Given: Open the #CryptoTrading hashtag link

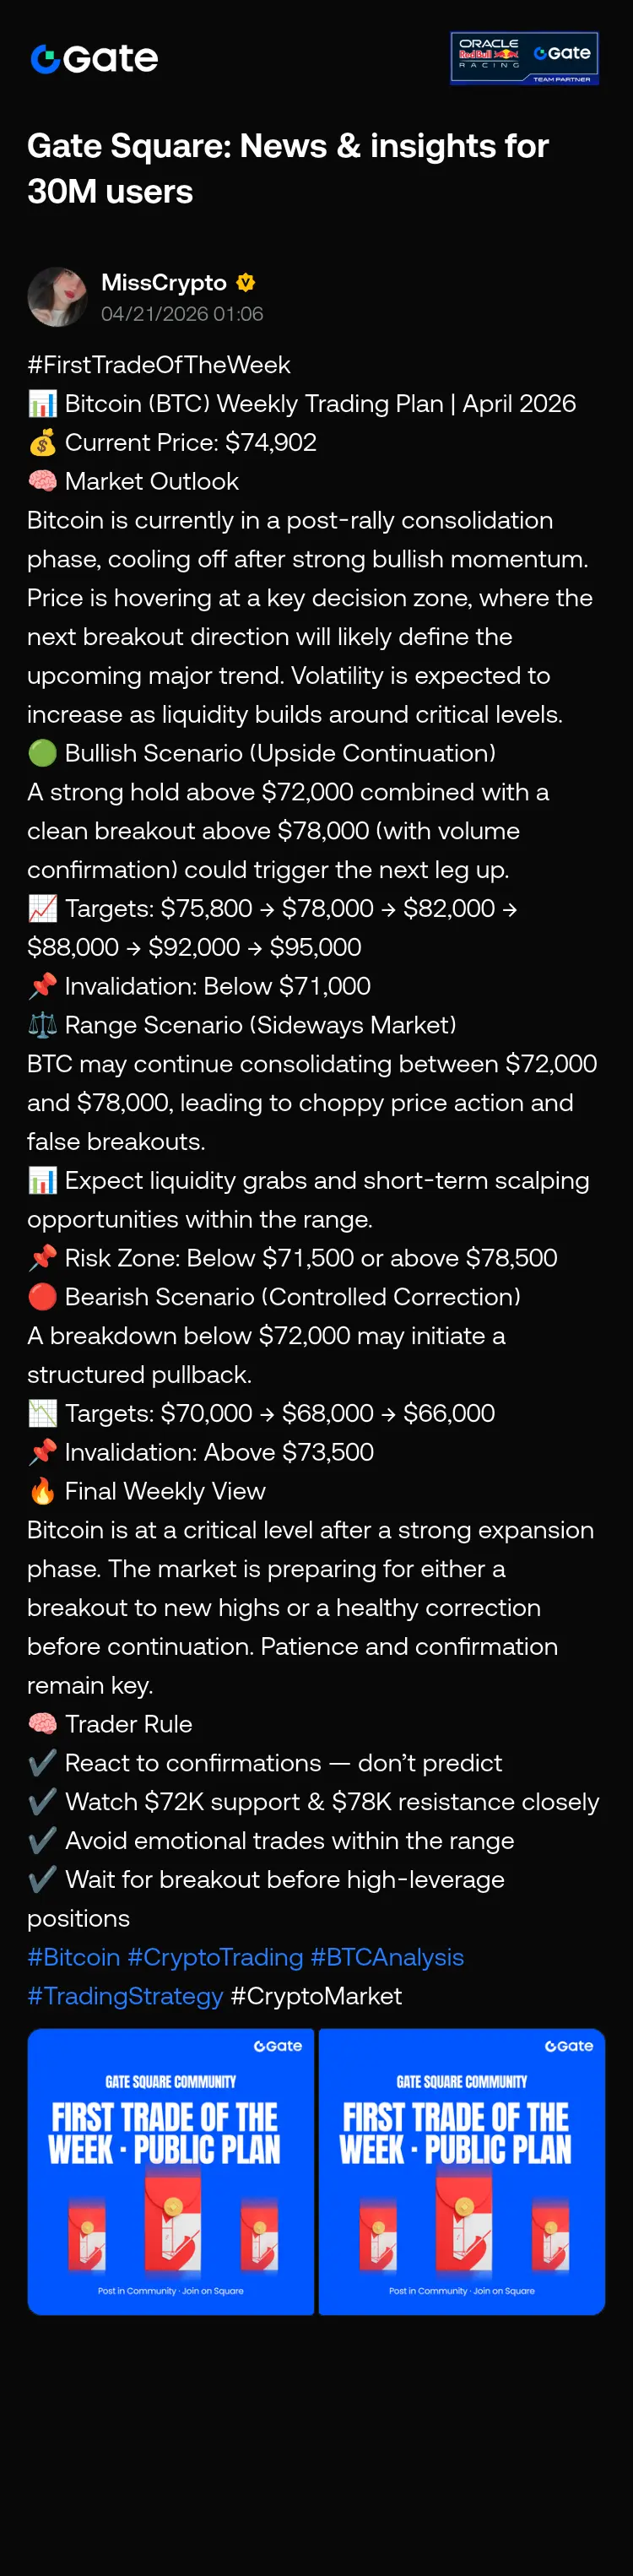Looking at the screenshot, I should 215,1957.
